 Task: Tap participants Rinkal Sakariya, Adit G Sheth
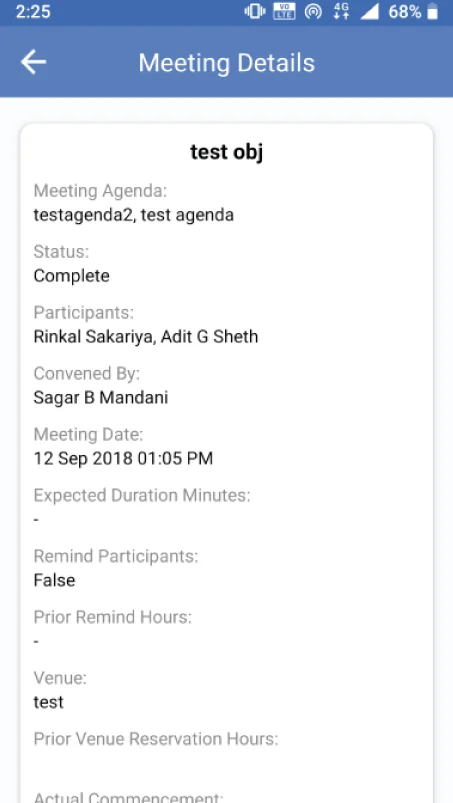(x=146, y=336)
